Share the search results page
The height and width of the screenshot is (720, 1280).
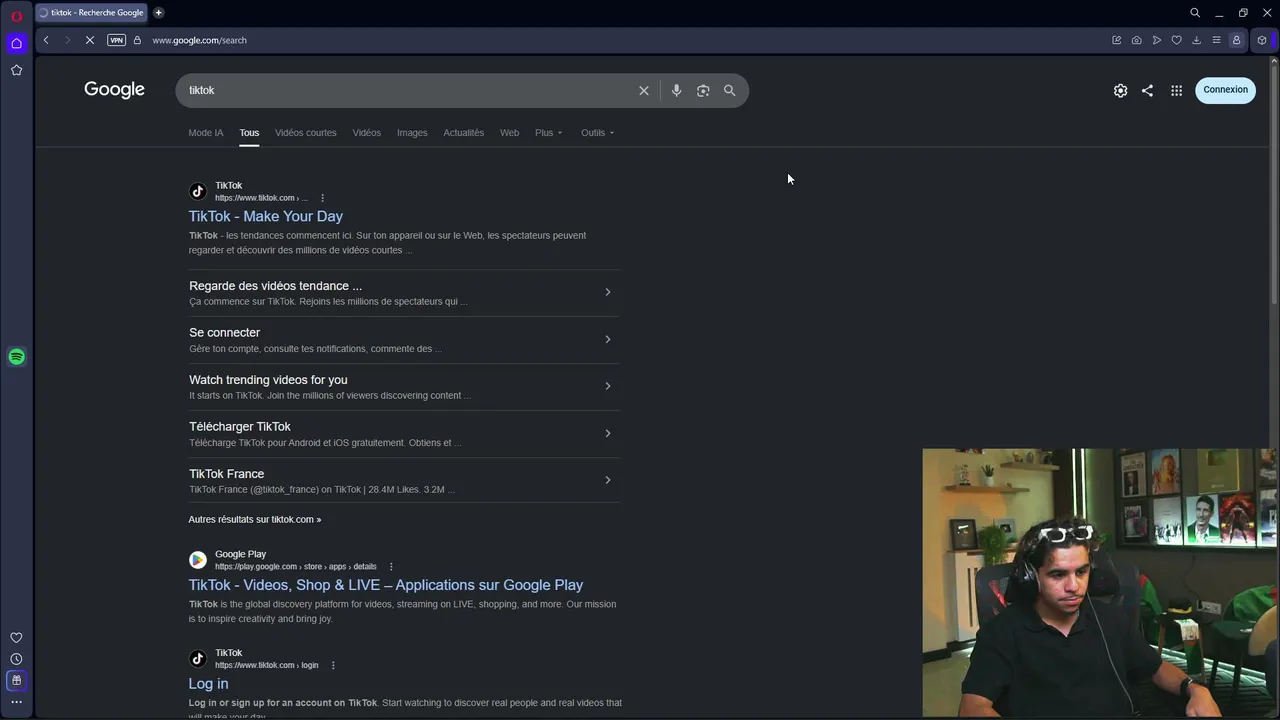[1147, 90]
